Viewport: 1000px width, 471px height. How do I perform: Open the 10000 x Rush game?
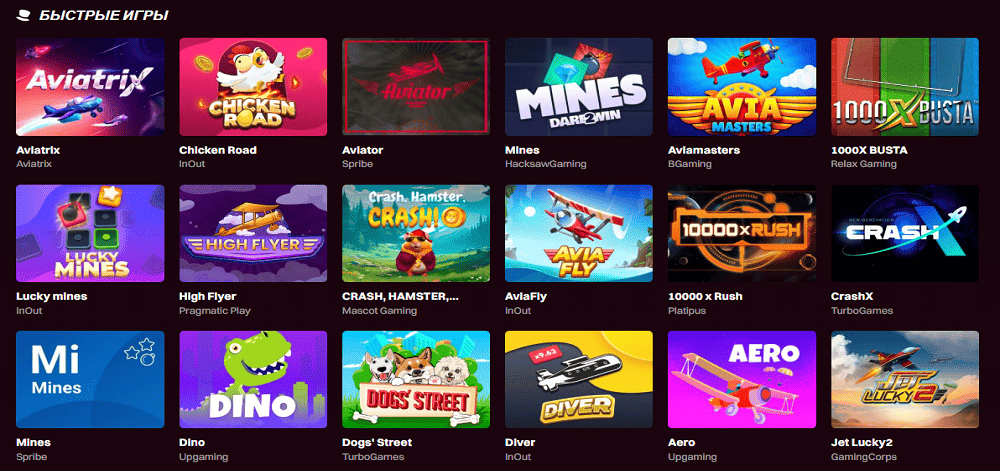click(x=742, y=233)
